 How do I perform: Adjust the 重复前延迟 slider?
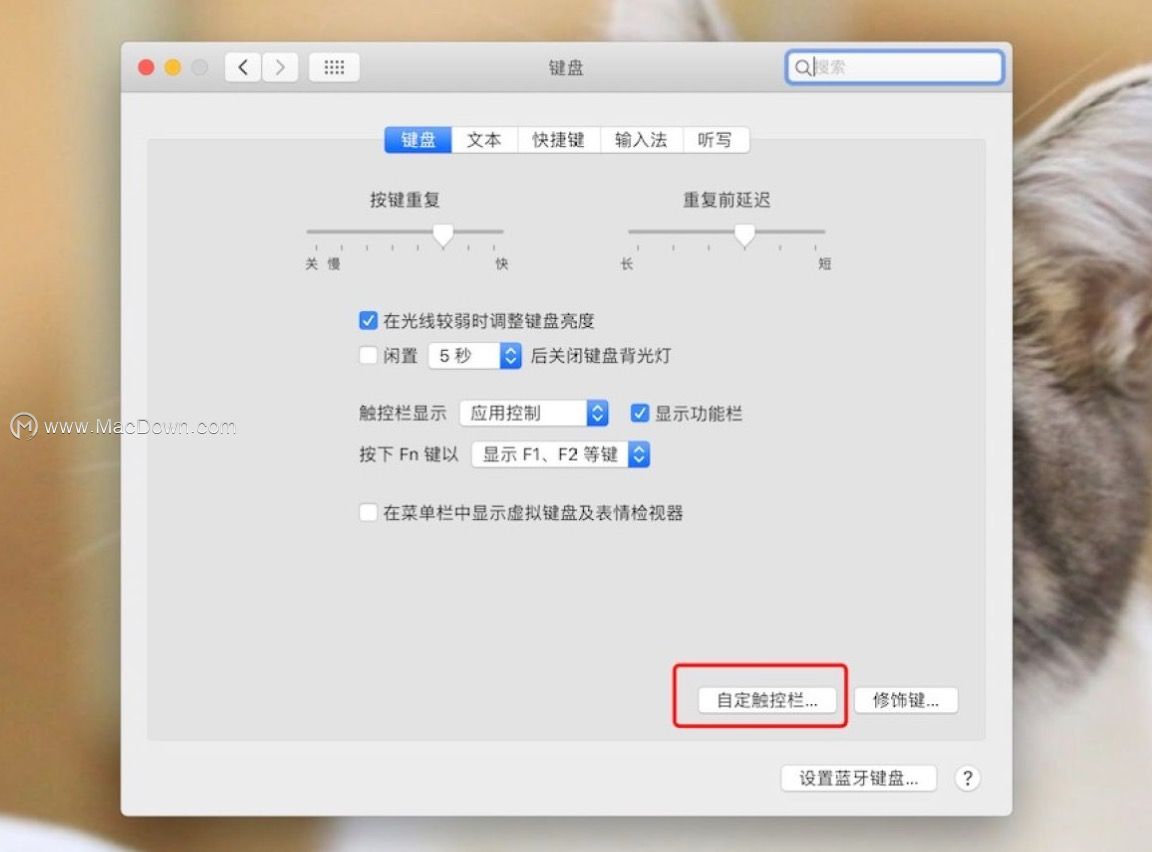pos(744,234)
